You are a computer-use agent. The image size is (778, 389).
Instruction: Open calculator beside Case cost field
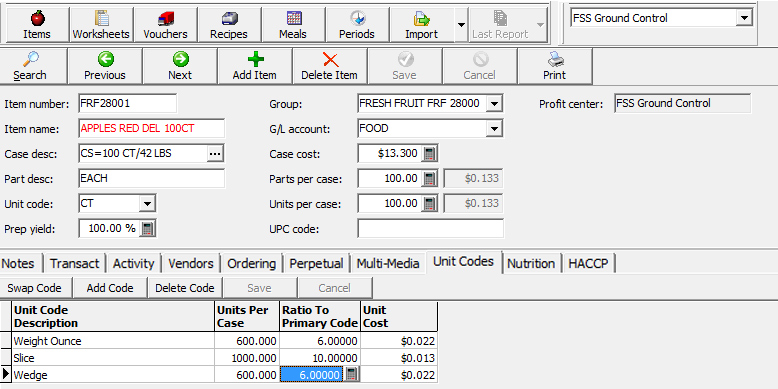point(430,154)
